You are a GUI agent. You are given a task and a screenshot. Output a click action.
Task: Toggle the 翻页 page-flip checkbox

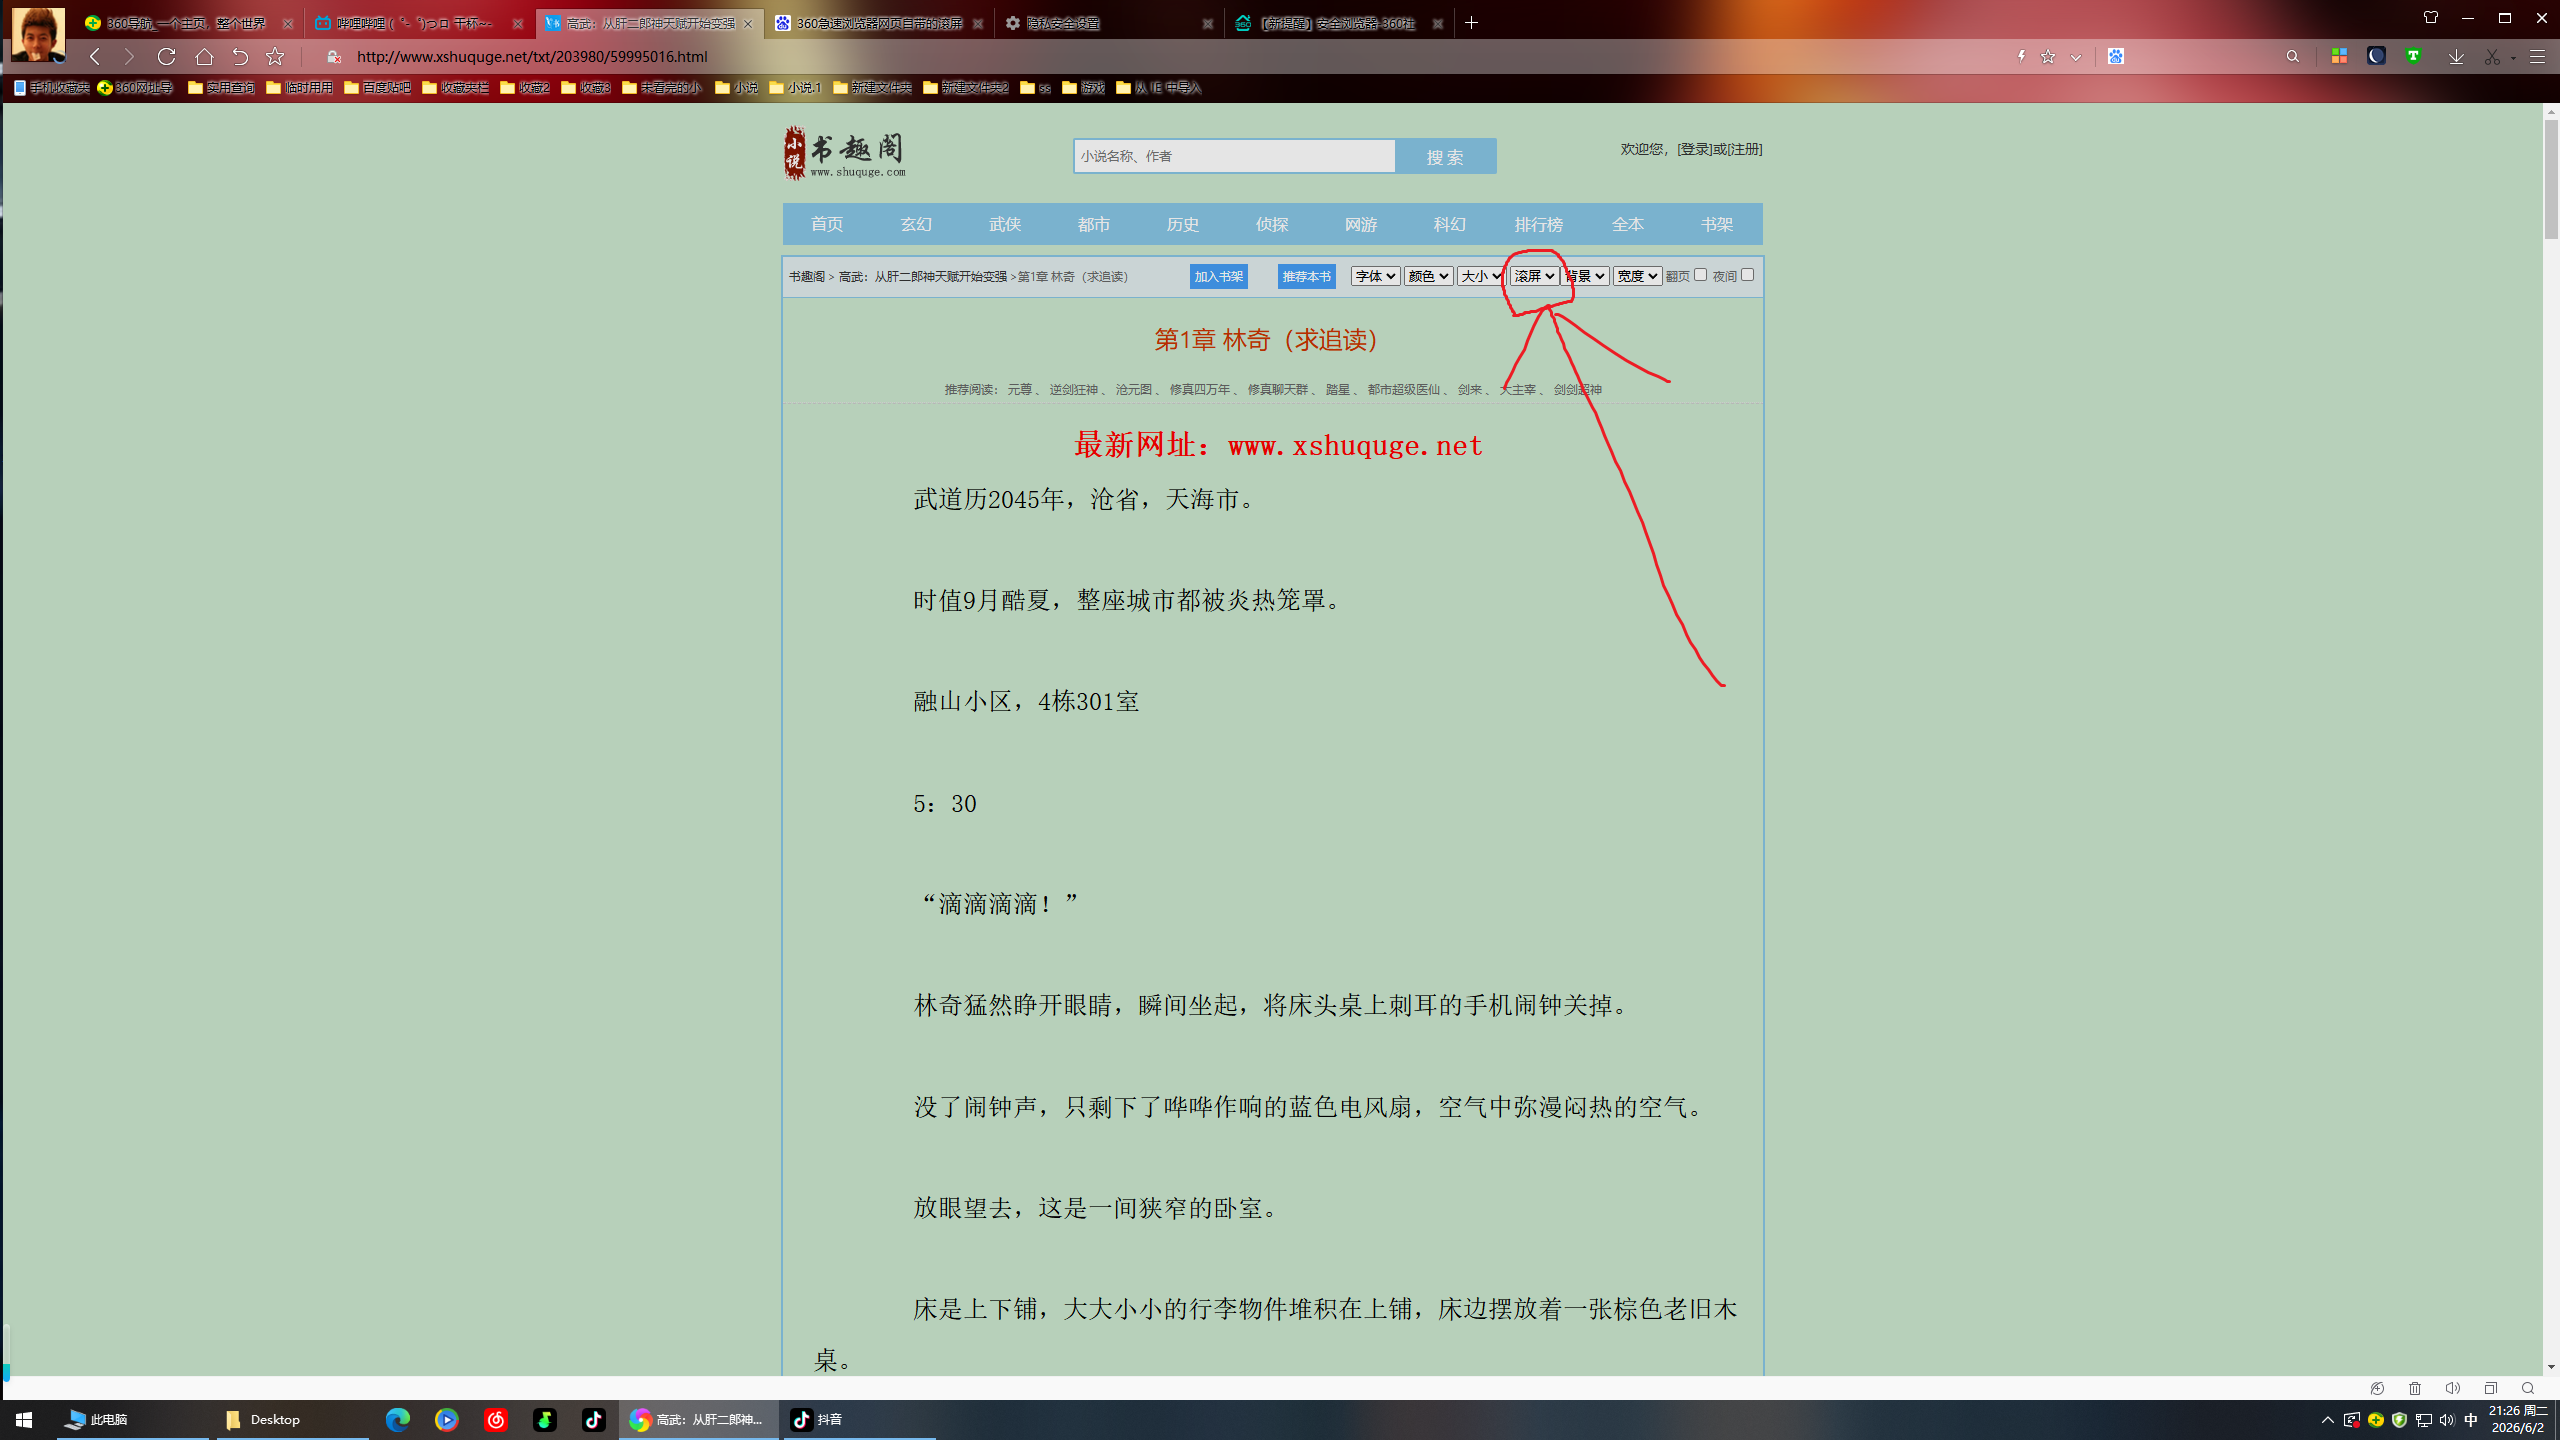pos(1700,275)
